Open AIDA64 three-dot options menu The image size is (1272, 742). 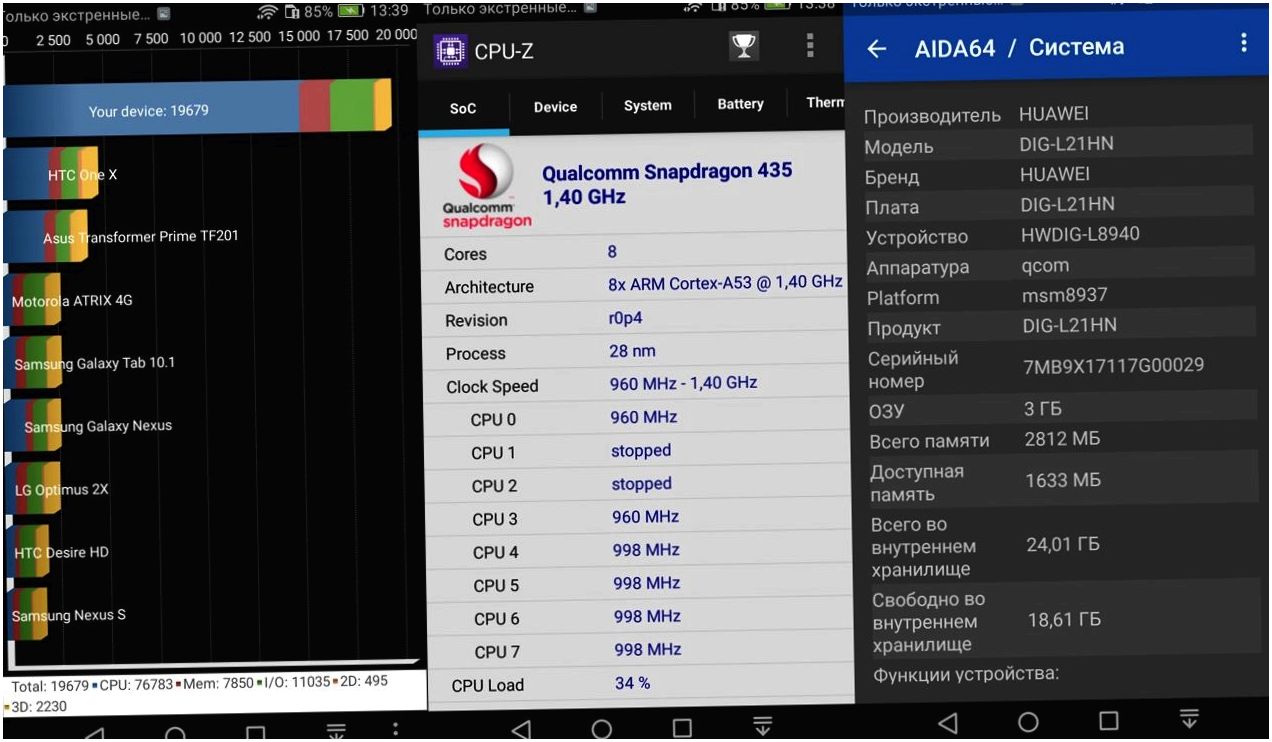(x=1244, y=42)
